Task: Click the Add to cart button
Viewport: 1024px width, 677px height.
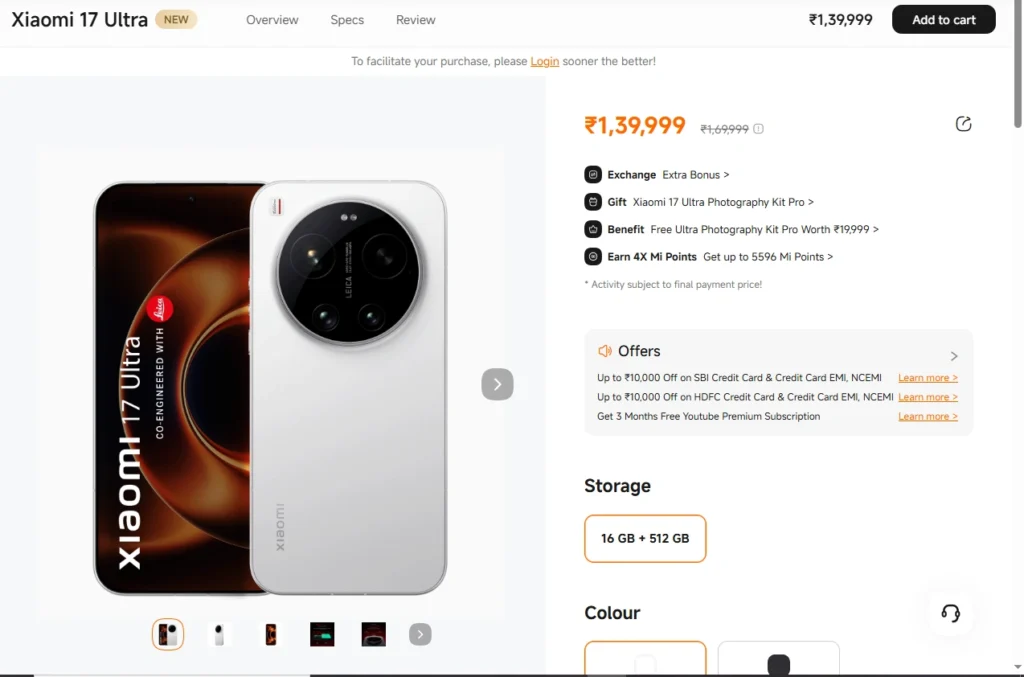Action: tap(943, 18)
